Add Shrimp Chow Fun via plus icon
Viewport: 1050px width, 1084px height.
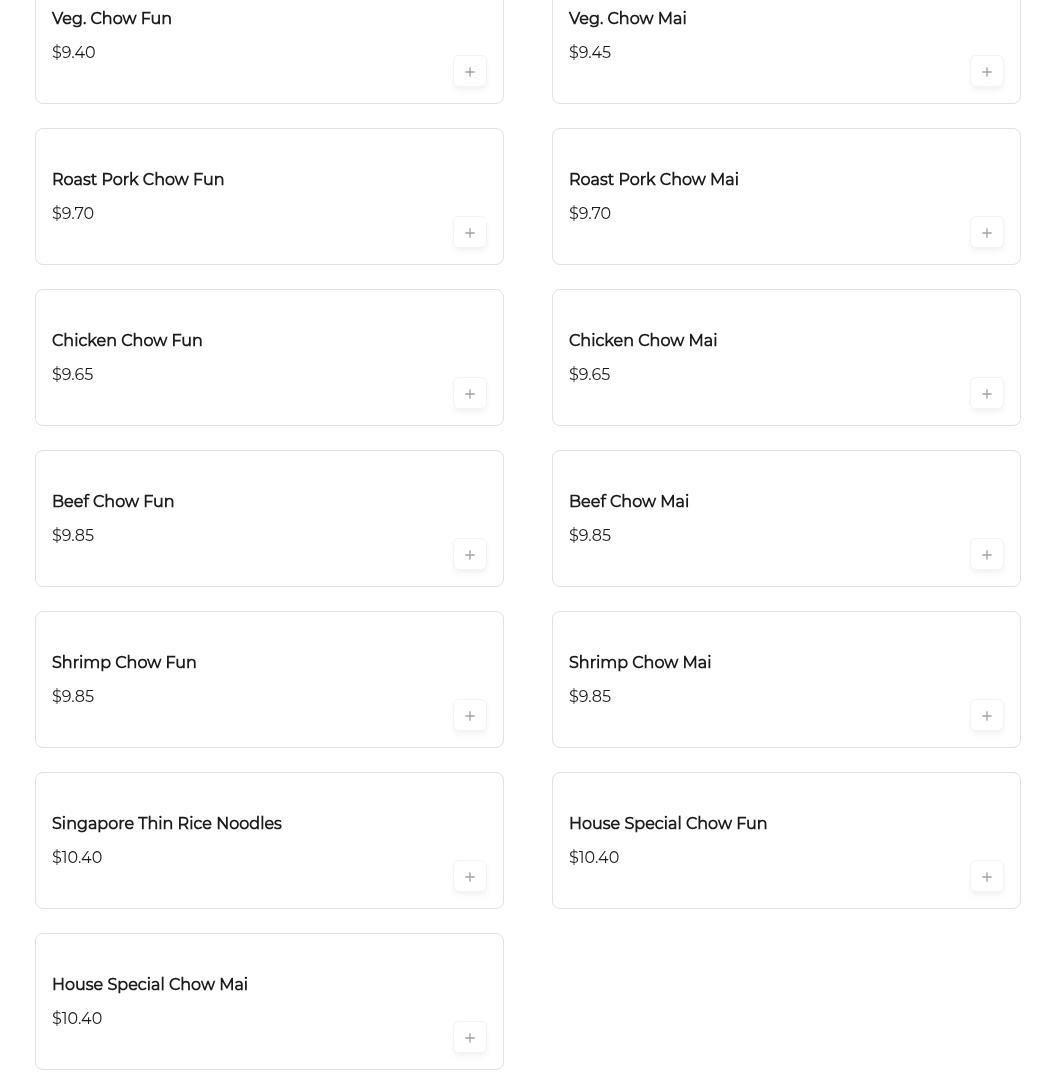(470, 716)
